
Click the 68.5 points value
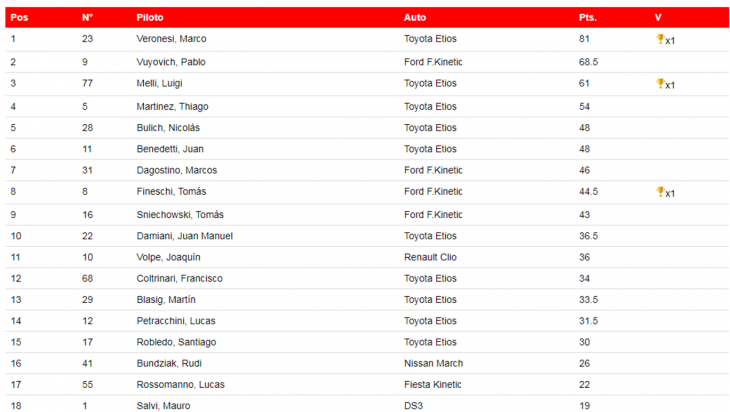point(588,62)
